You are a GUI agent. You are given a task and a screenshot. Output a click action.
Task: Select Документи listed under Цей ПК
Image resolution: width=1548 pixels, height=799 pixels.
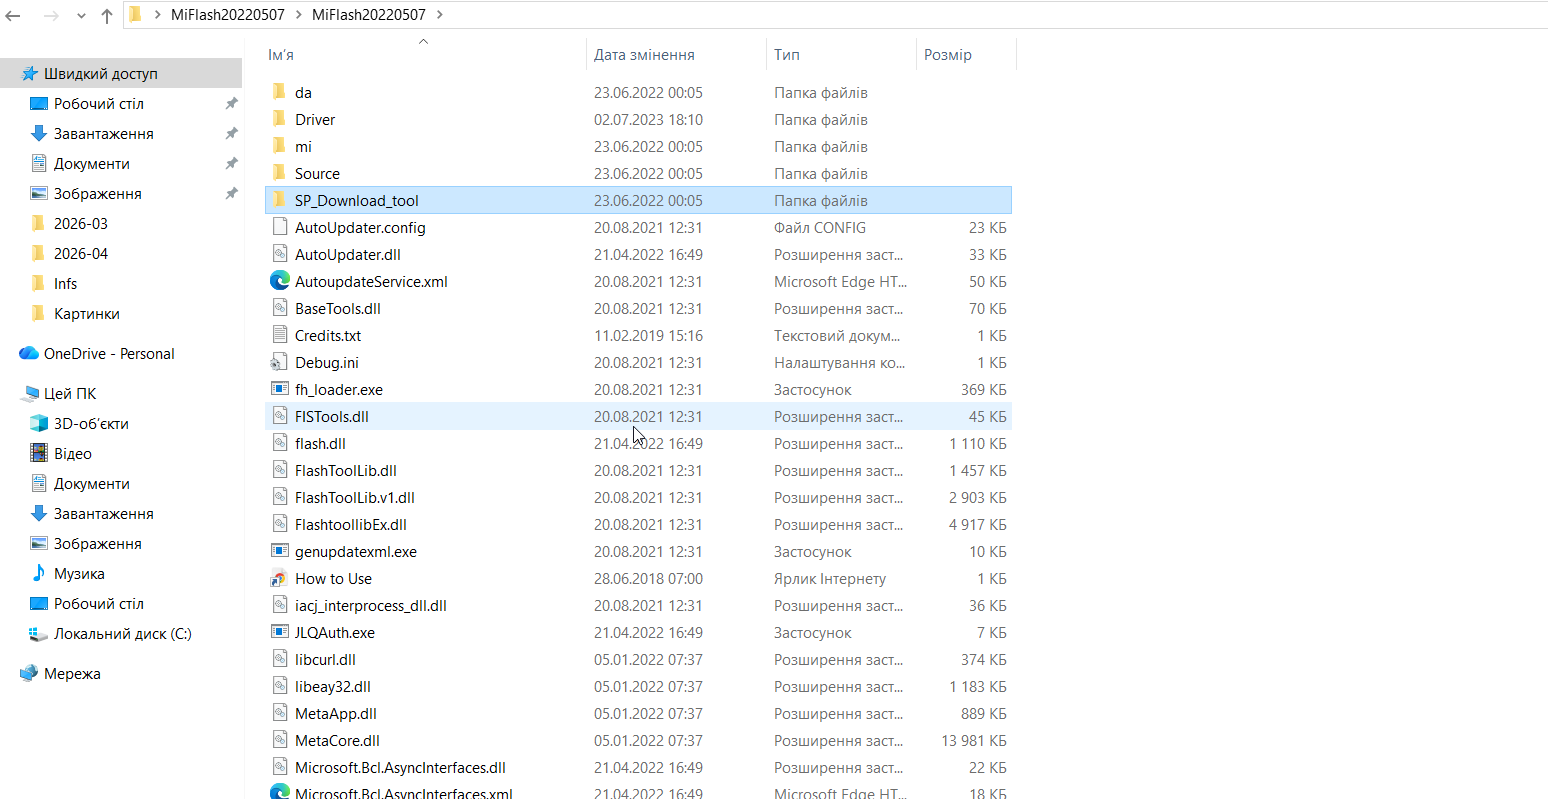click(x=92, y=484)
